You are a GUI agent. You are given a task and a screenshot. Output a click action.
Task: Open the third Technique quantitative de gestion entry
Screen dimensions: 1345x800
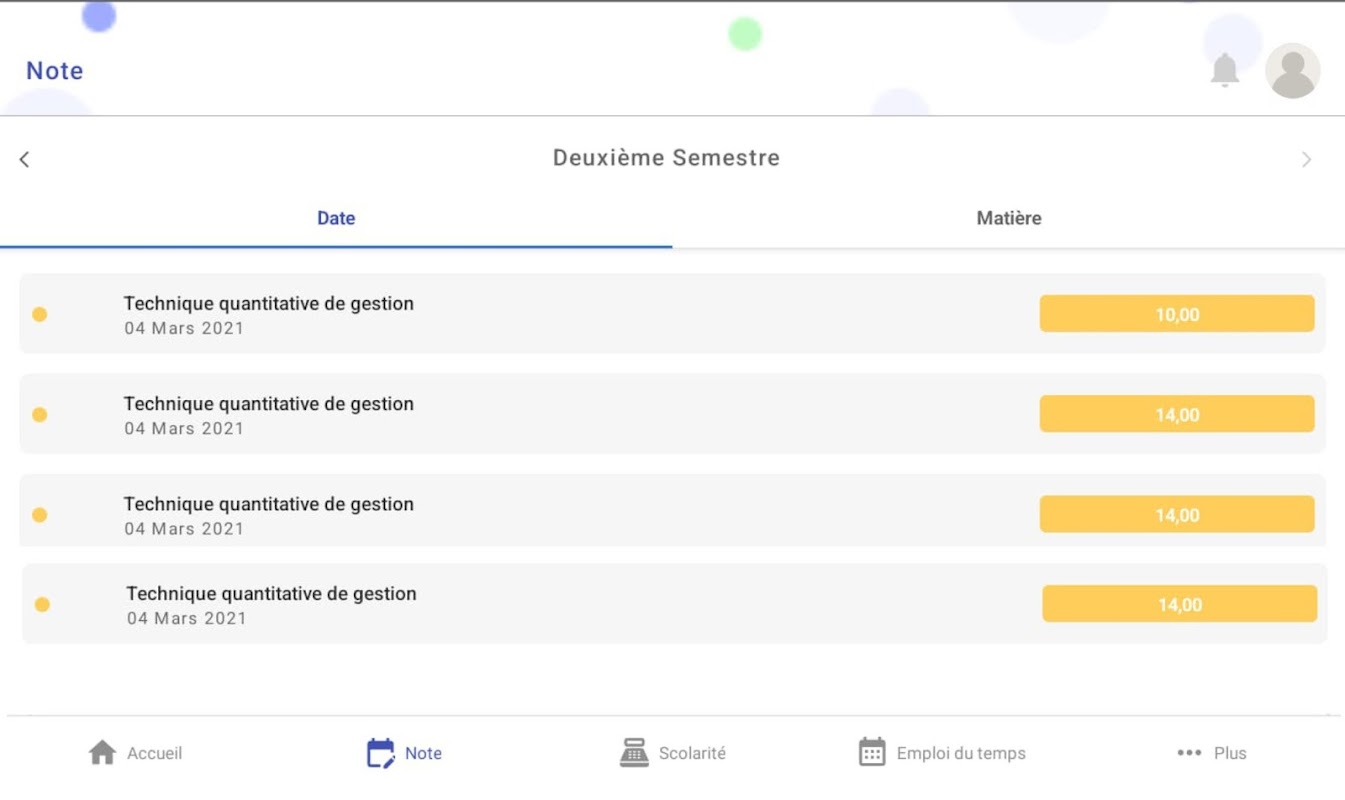672,511
